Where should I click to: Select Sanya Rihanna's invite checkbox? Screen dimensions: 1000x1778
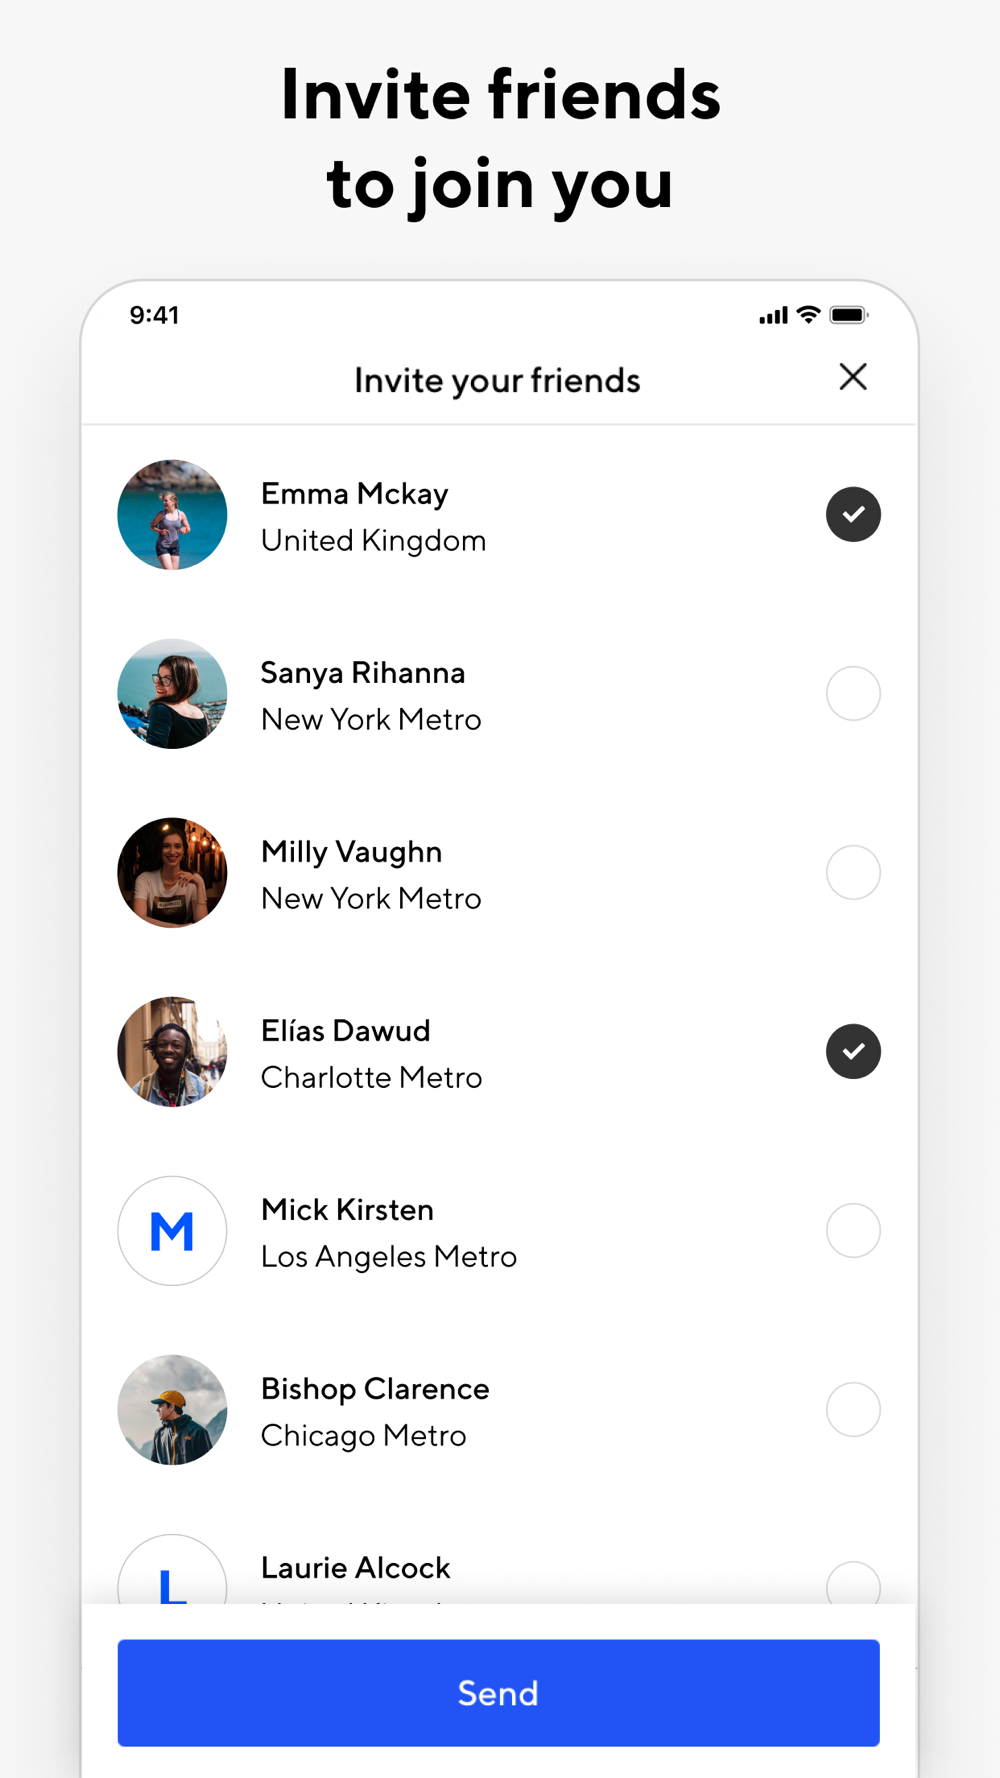tap(853, 693)
